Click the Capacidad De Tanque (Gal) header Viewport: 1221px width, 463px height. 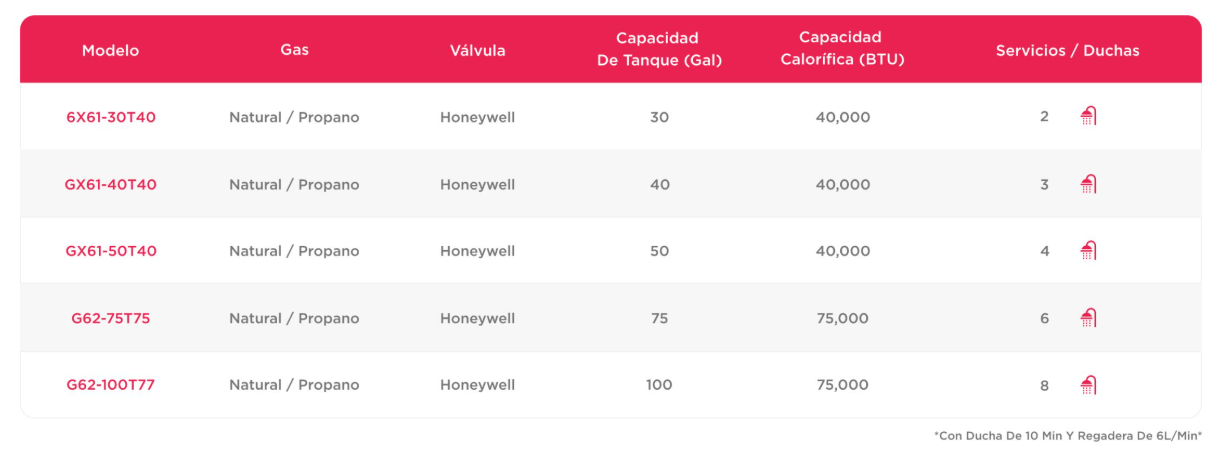pos(659,49)
